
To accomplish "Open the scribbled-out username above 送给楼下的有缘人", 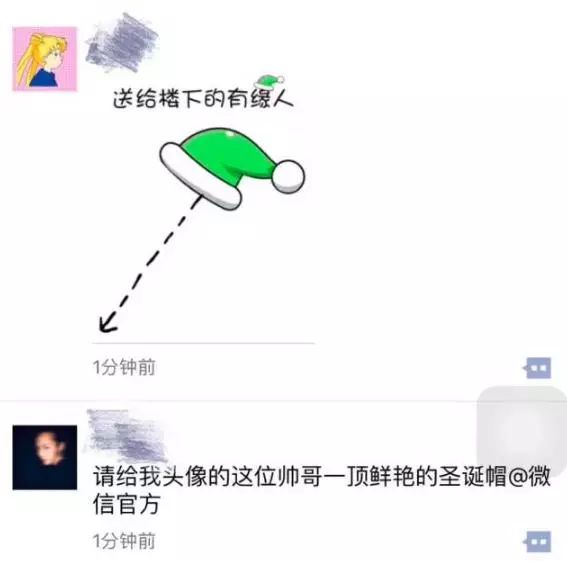I will 122,43.
